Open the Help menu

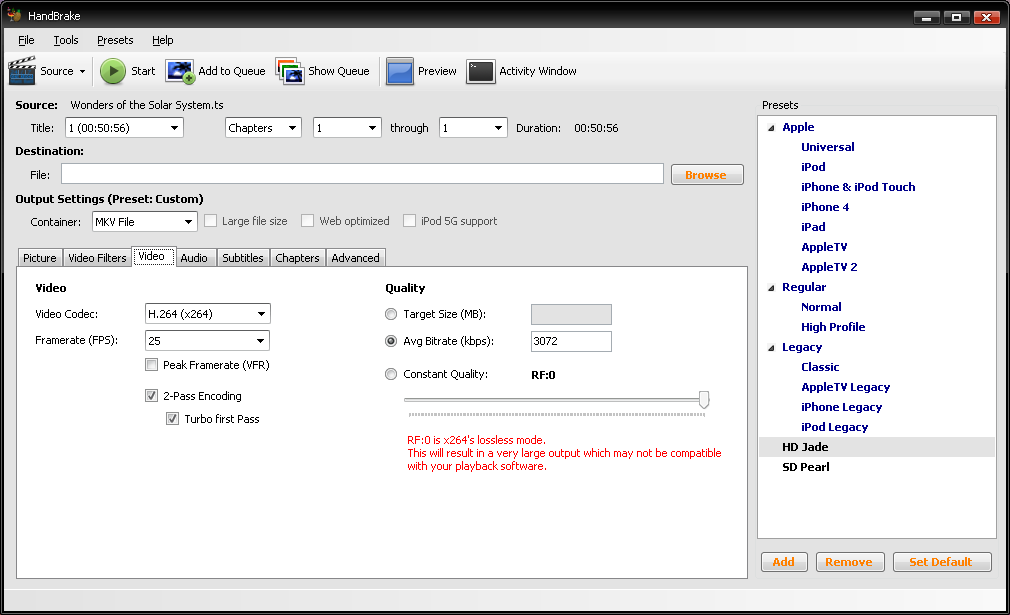(163, 40)
